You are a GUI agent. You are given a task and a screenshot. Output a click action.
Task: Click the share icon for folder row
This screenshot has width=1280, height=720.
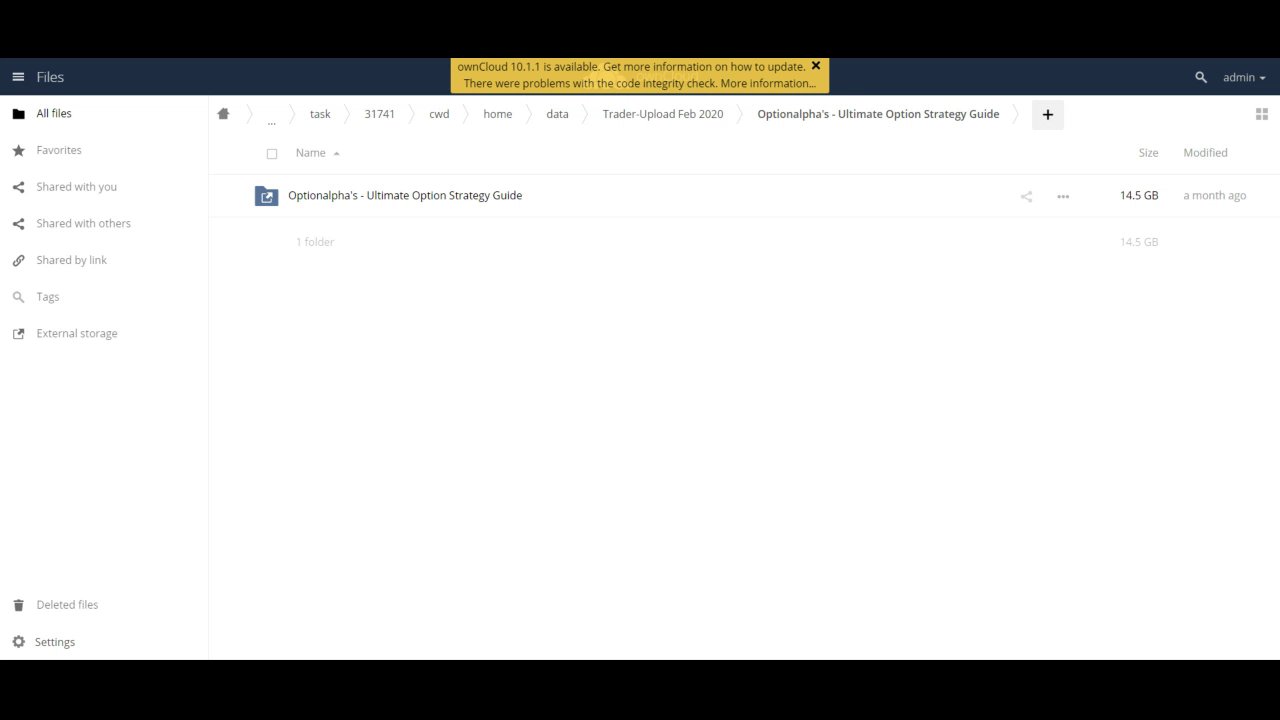pos(1026,196)
